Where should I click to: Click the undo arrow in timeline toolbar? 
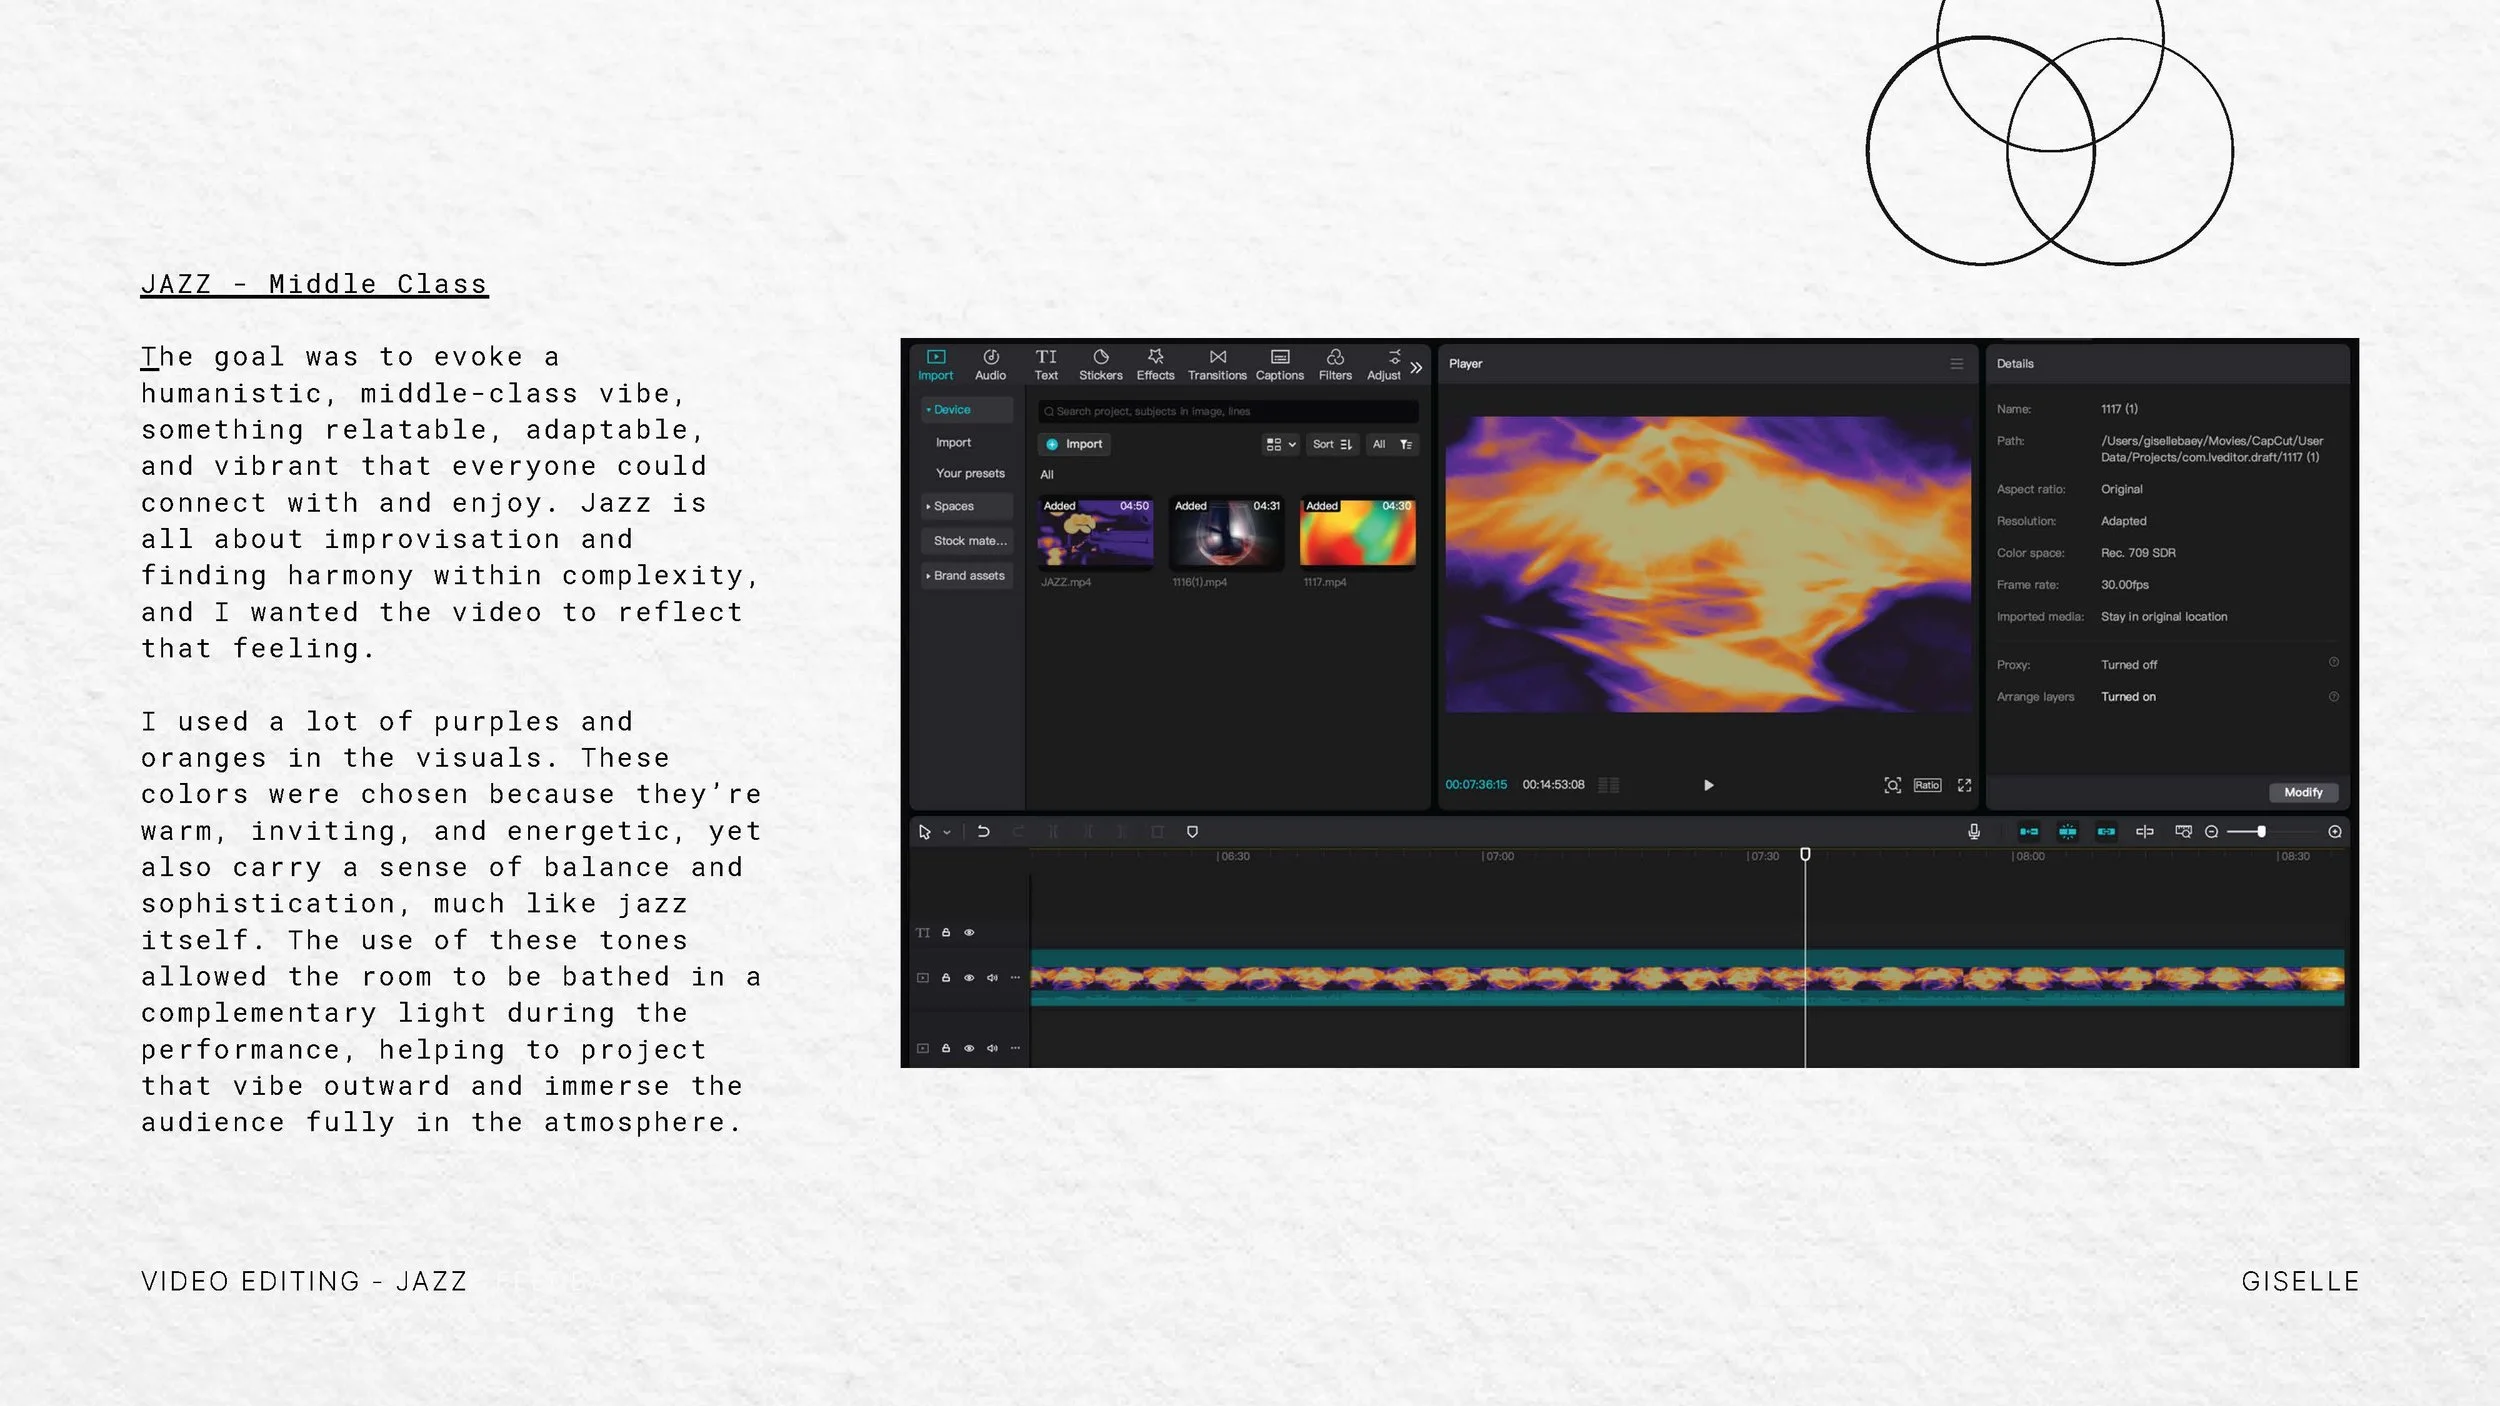tap(983, 831)
